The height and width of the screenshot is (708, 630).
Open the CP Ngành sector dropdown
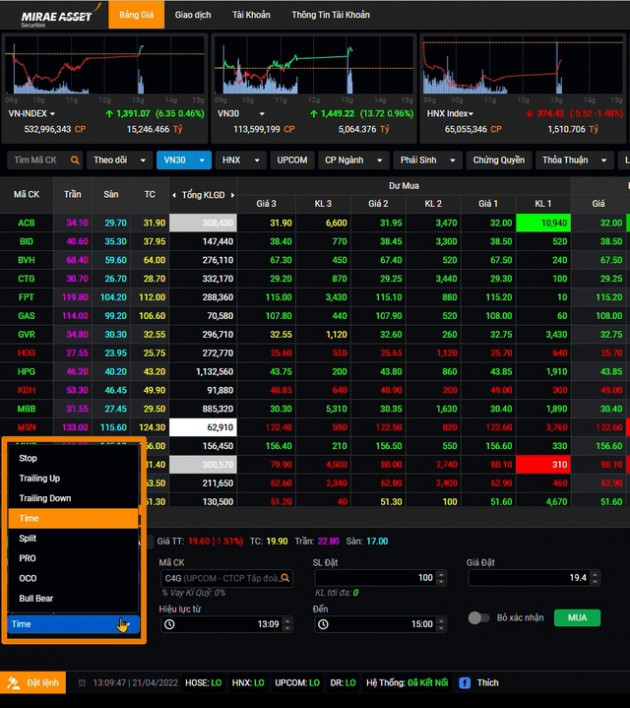click(x=354, y=160)
